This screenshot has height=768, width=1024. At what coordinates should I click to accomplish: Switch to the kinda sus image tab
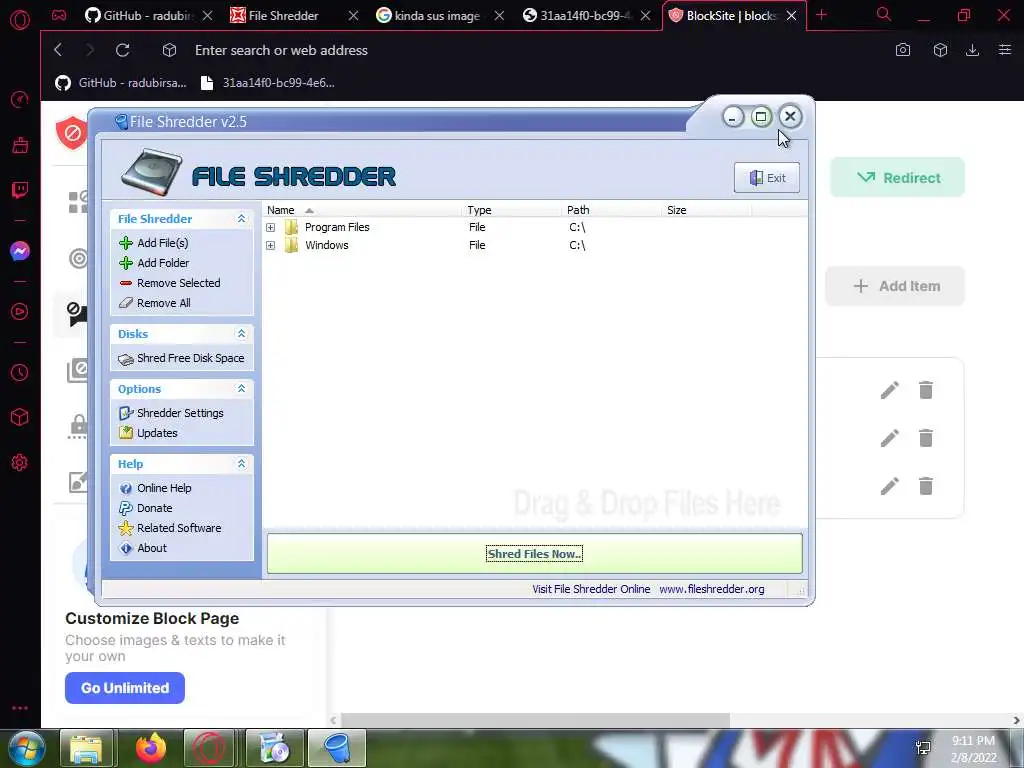(437, 15)
